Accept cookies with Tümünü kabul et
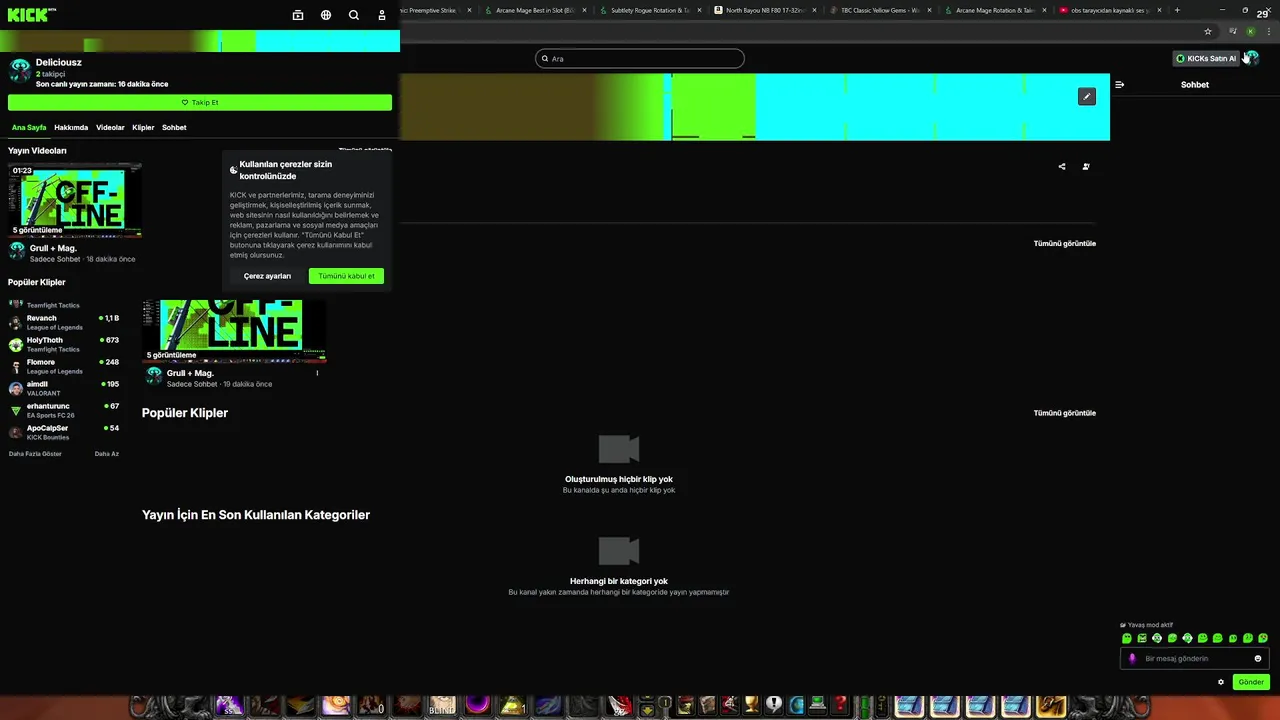Viewport: 1280px width, 720px height. (346, 276)
